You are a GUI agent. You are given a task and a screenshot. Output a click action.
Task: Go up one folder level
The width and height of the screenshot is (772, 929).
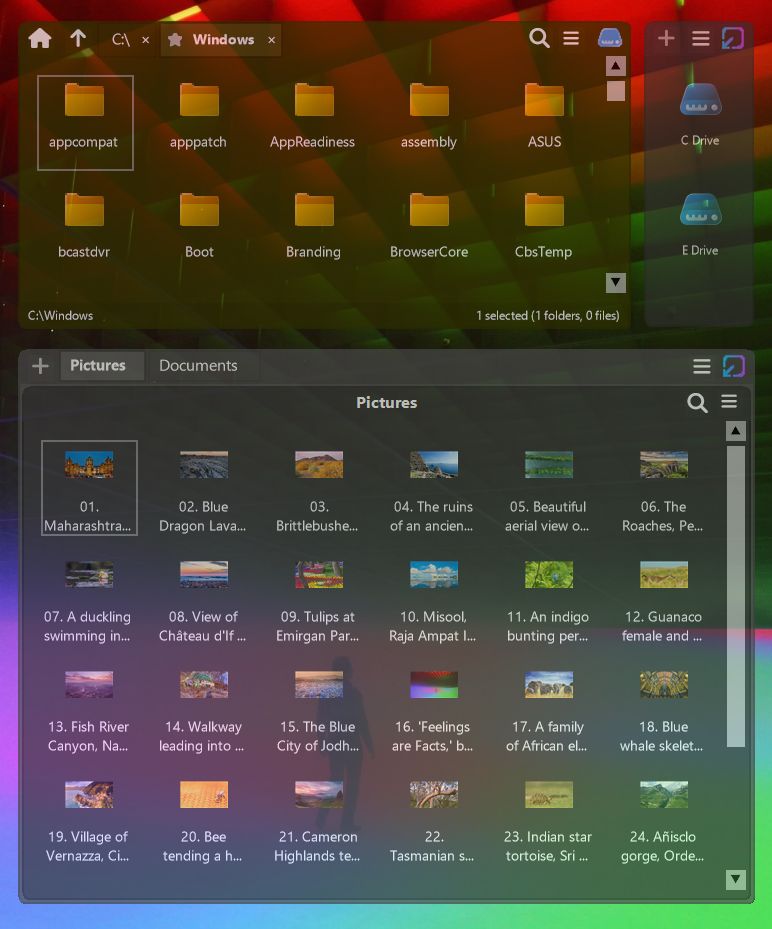click(x=78, y=39)
